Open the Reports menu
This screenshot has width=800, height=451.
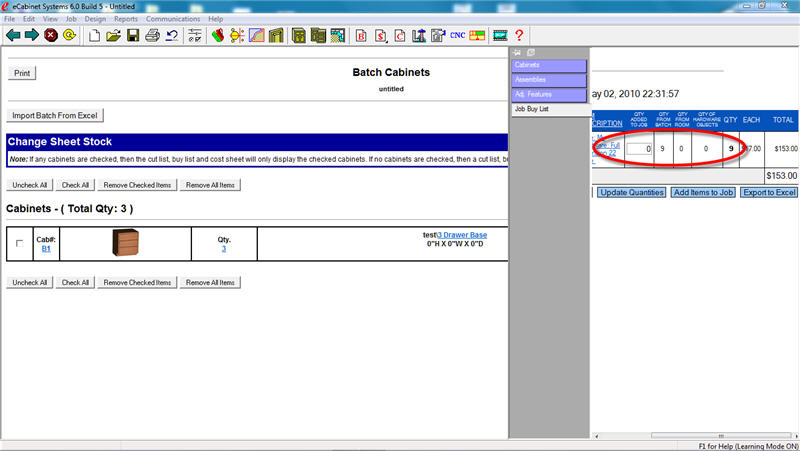coord(126,19)
